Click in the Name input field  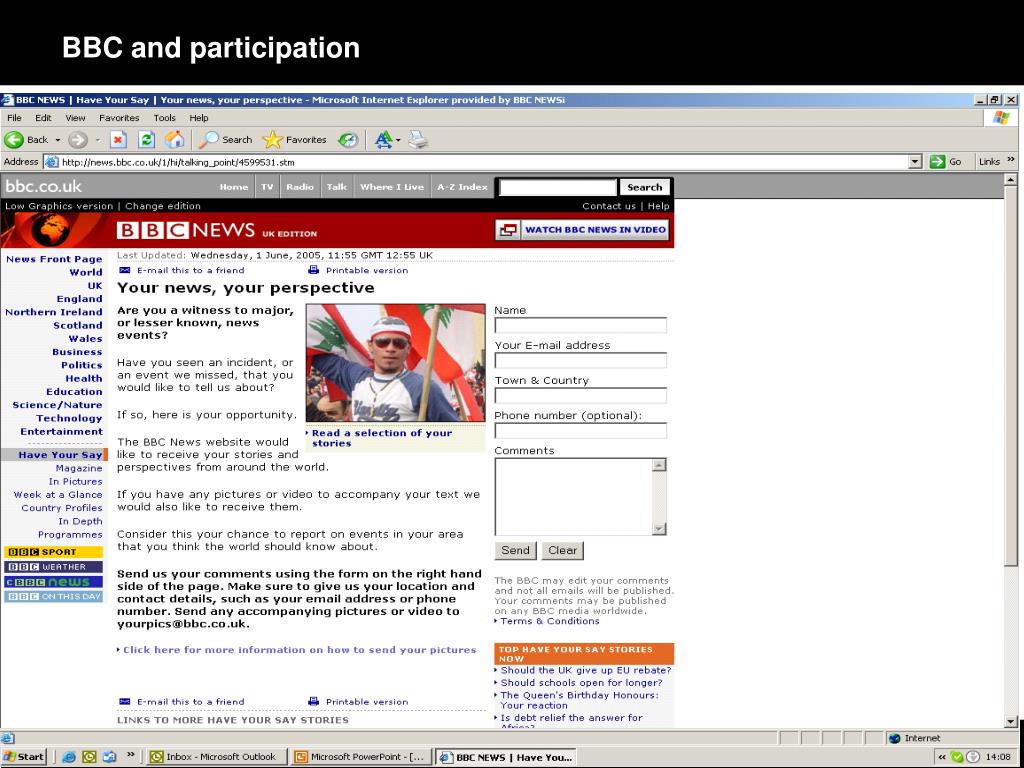pyautogui.click(x=581, y=325)
